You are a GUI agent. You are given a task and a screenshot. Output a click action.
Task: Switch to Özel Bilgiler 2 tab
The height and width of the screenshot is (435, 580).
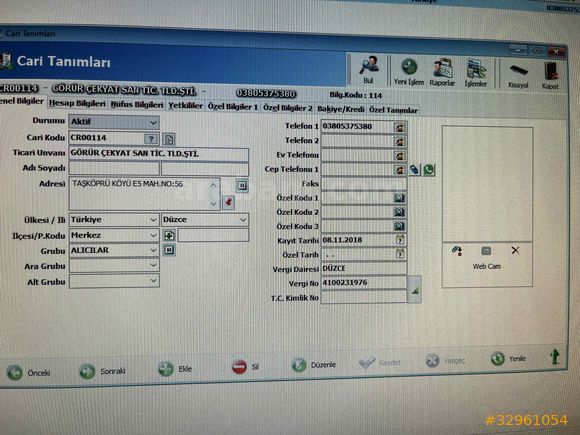(x=287, y=108)
